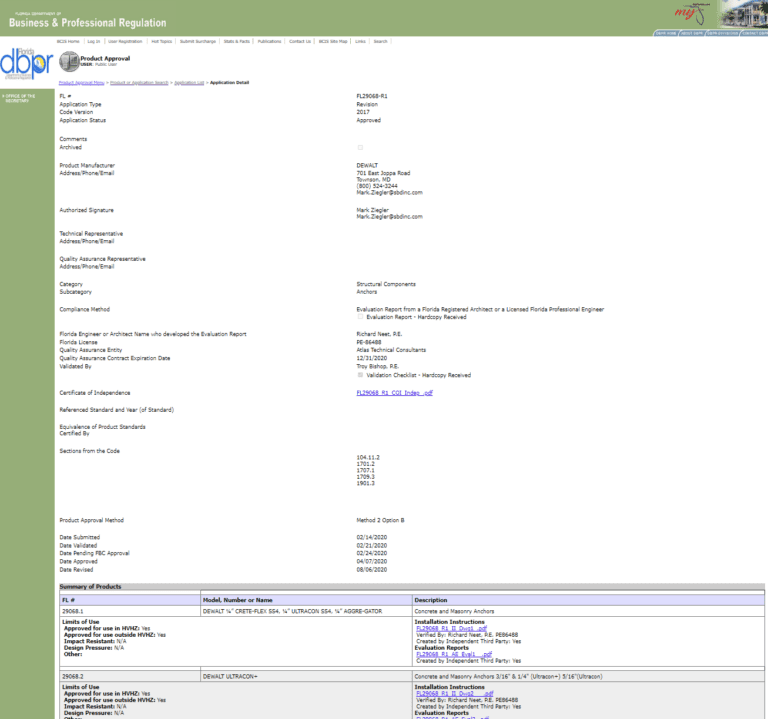
Task: Toggle Evaluation Report Hardcopy Received checkbox
Action: [360, 317]
